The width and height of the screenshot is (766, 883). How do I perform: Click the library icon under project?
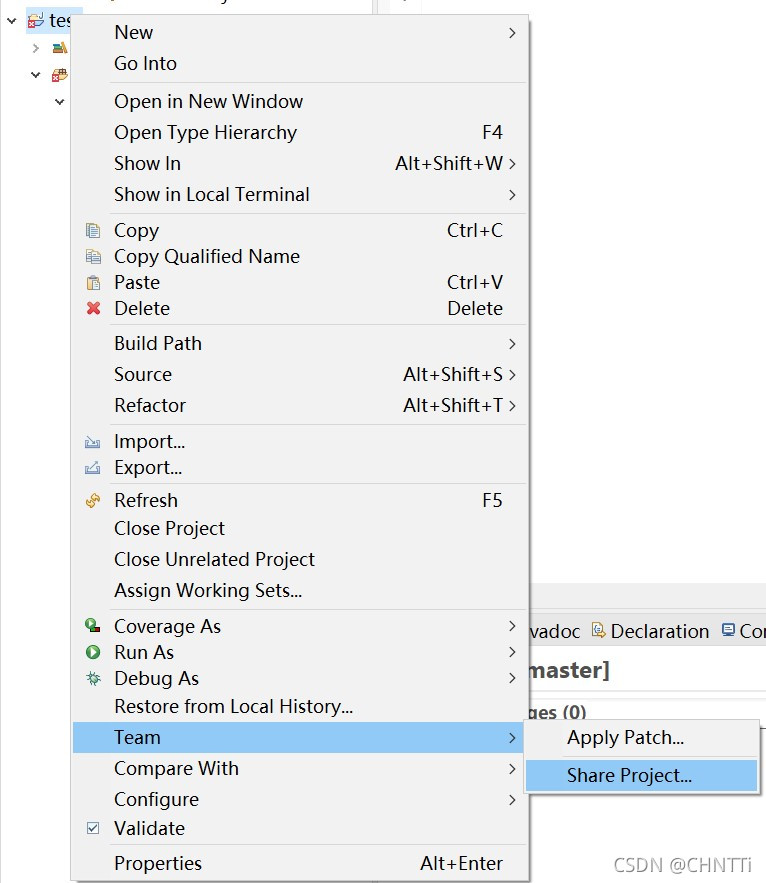click(x=60, y=48)
